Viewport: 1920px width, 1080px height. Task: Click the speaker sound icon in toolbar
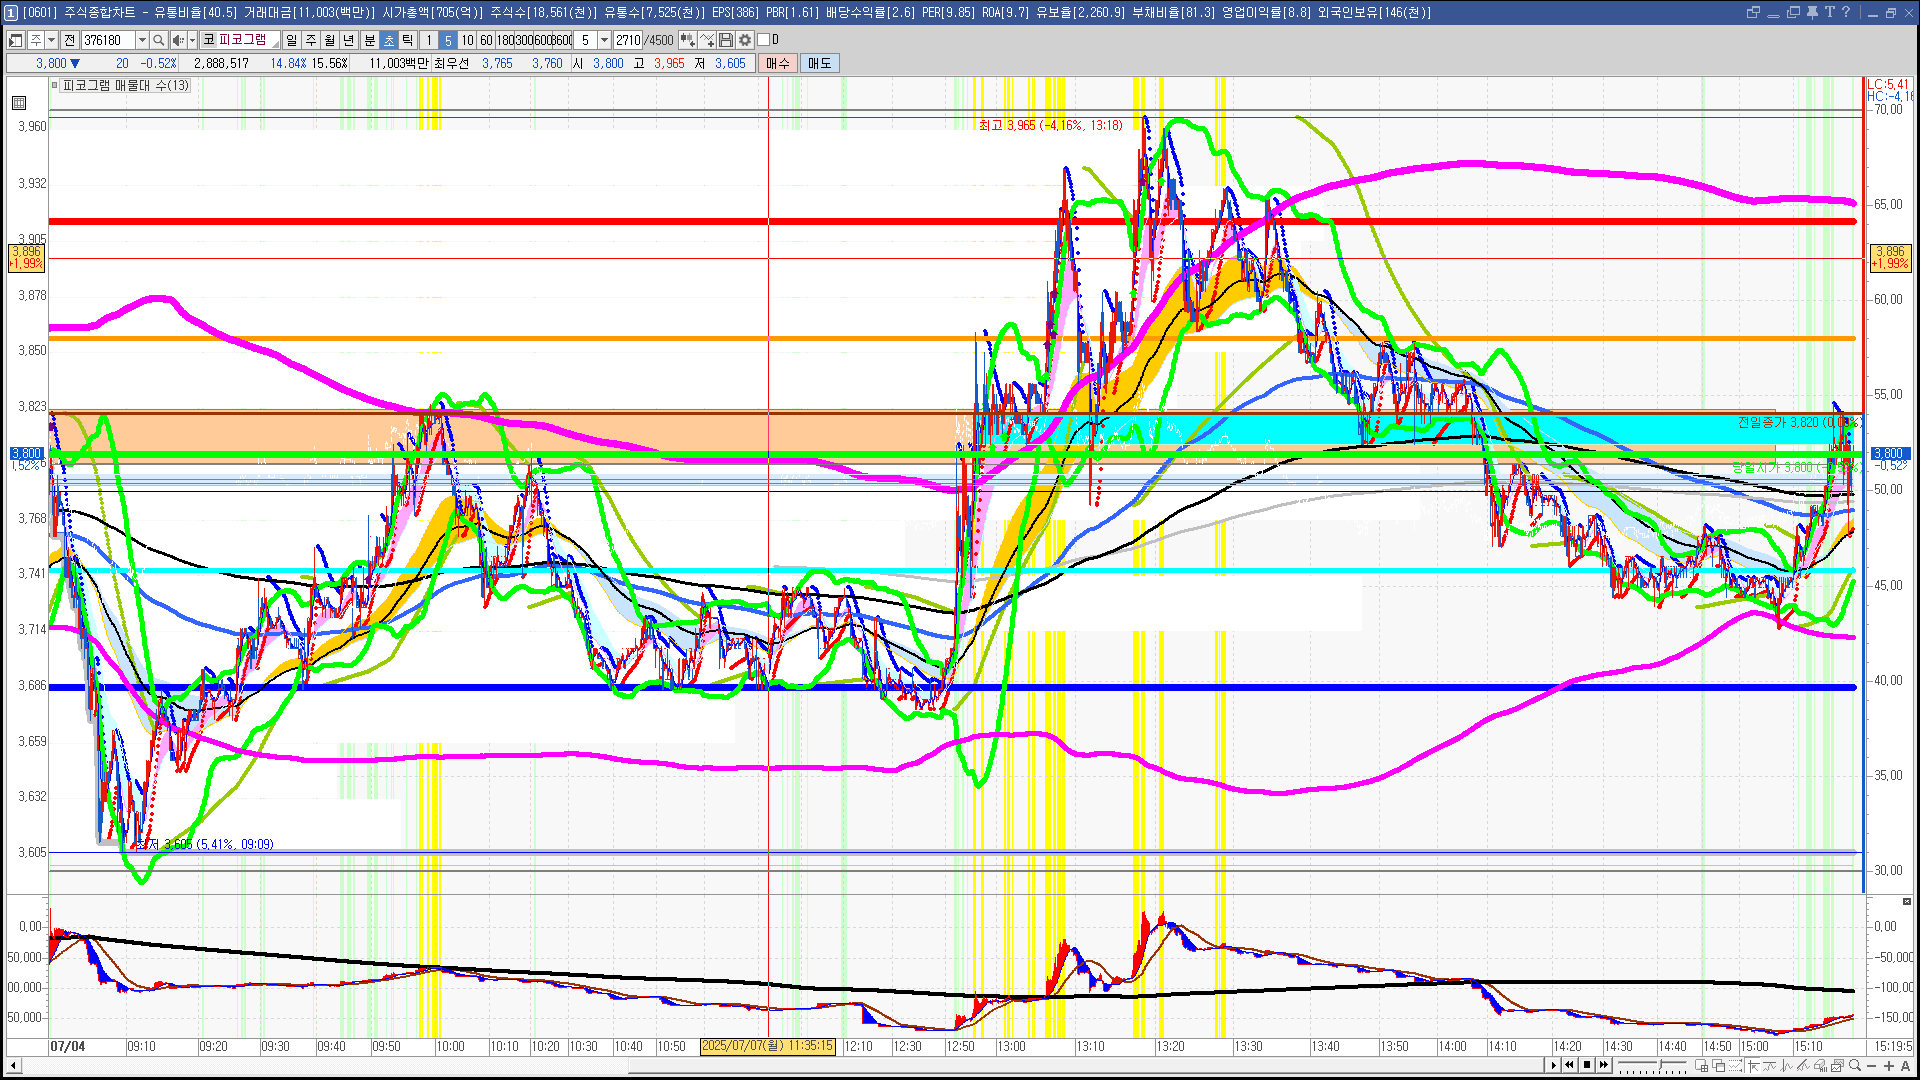click(178, 40)
